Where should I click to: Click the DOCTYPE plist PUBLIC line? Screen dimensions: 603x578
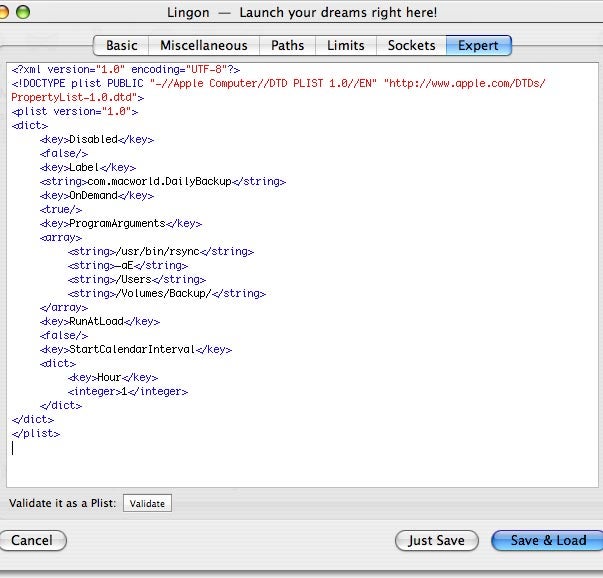(x=278, y=83)
